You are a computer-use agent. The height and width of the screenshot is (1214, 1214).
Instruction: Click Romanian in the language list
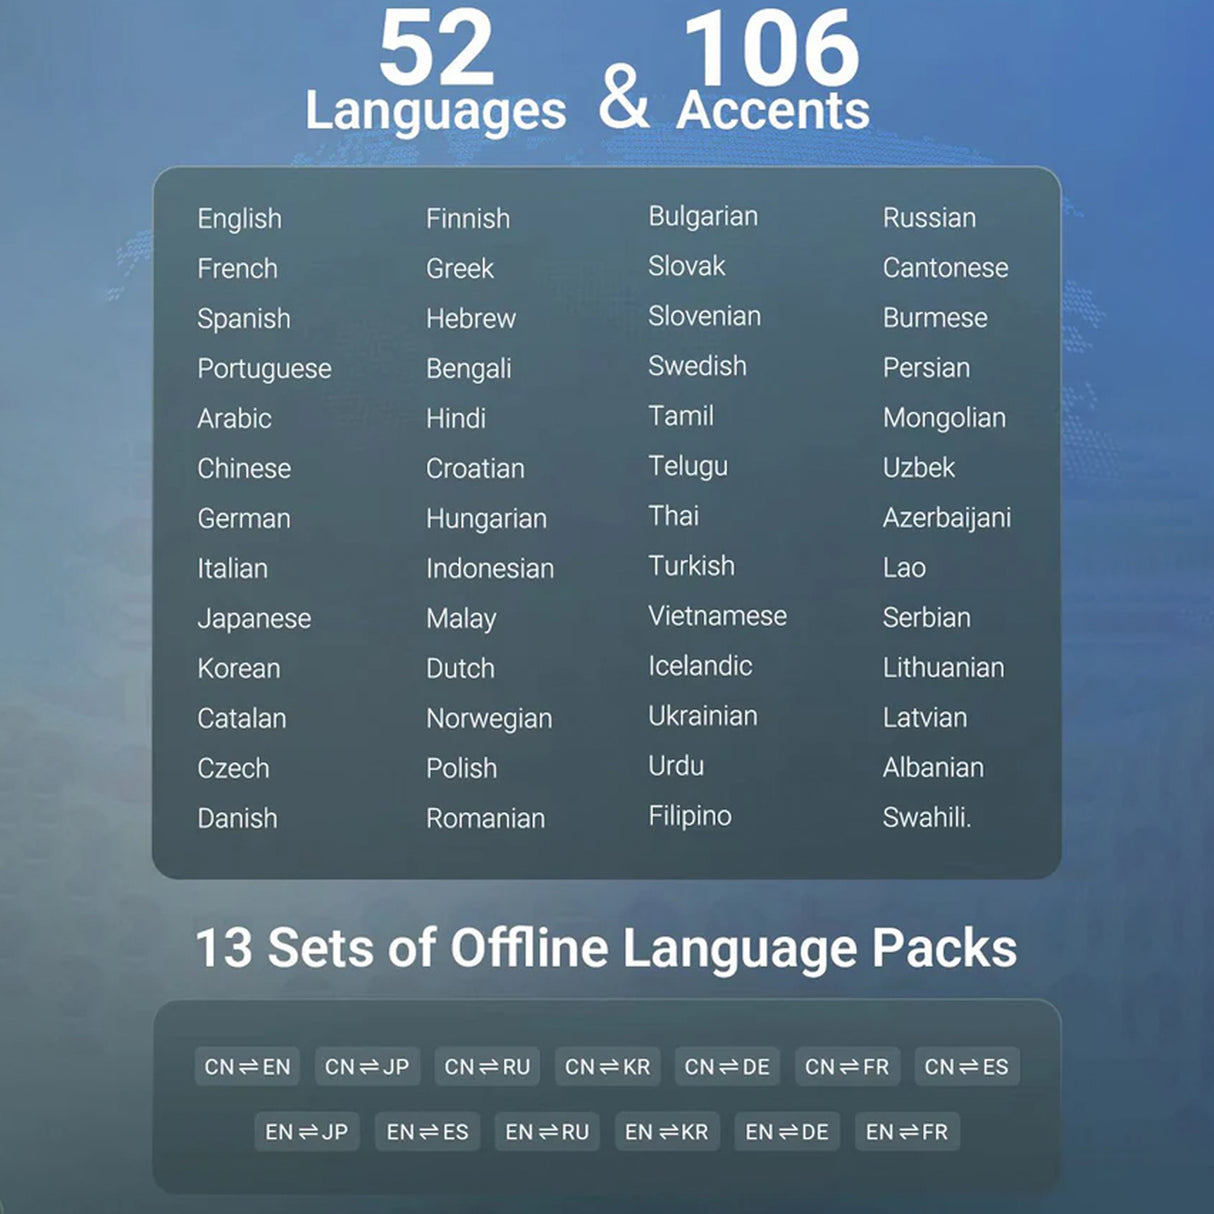tap(485, 818)
